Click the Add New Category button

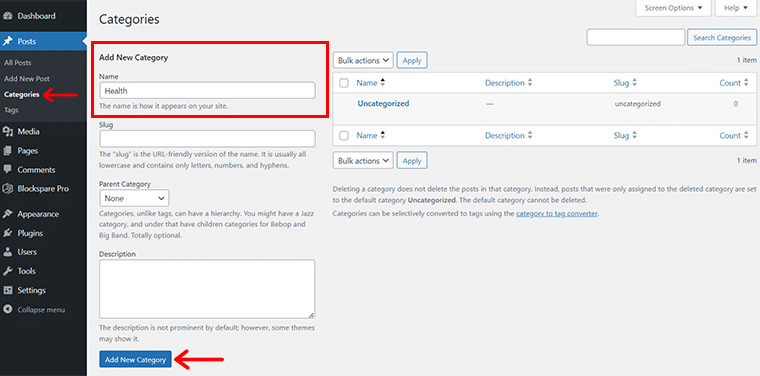pos(135,360)
